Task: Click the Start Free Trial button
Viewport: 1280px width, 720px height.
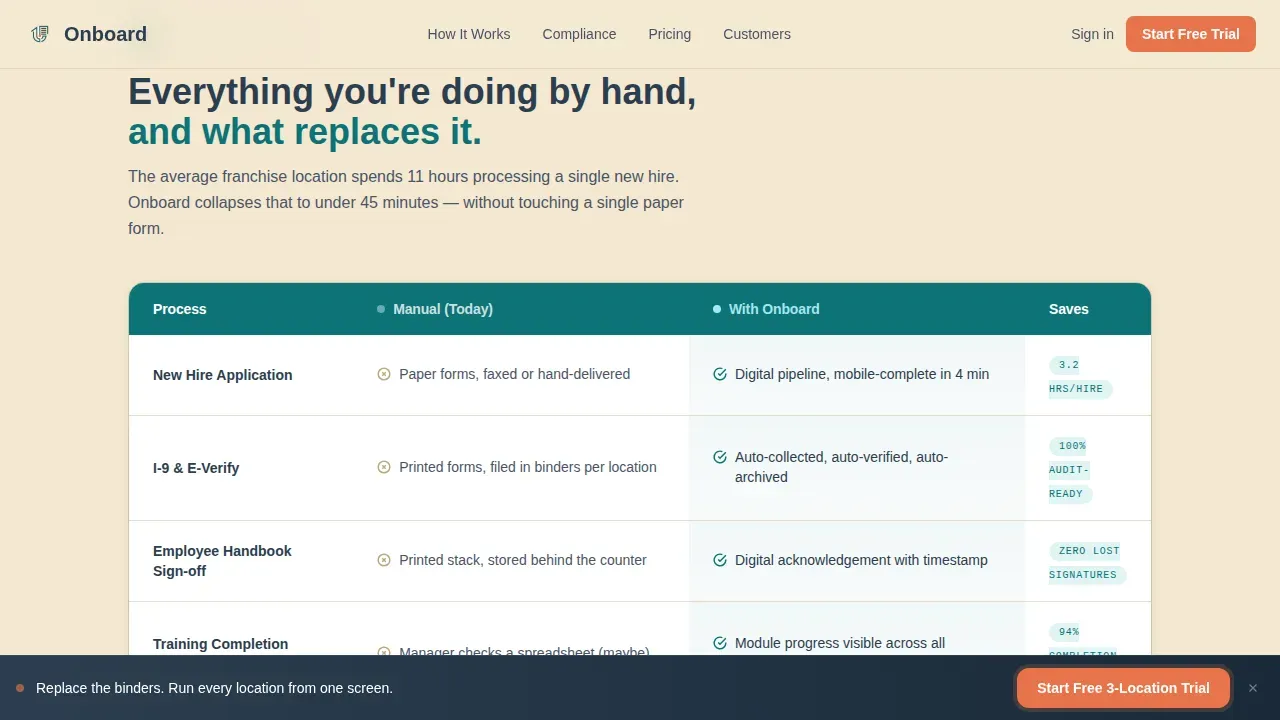Action: (1190, 34)
